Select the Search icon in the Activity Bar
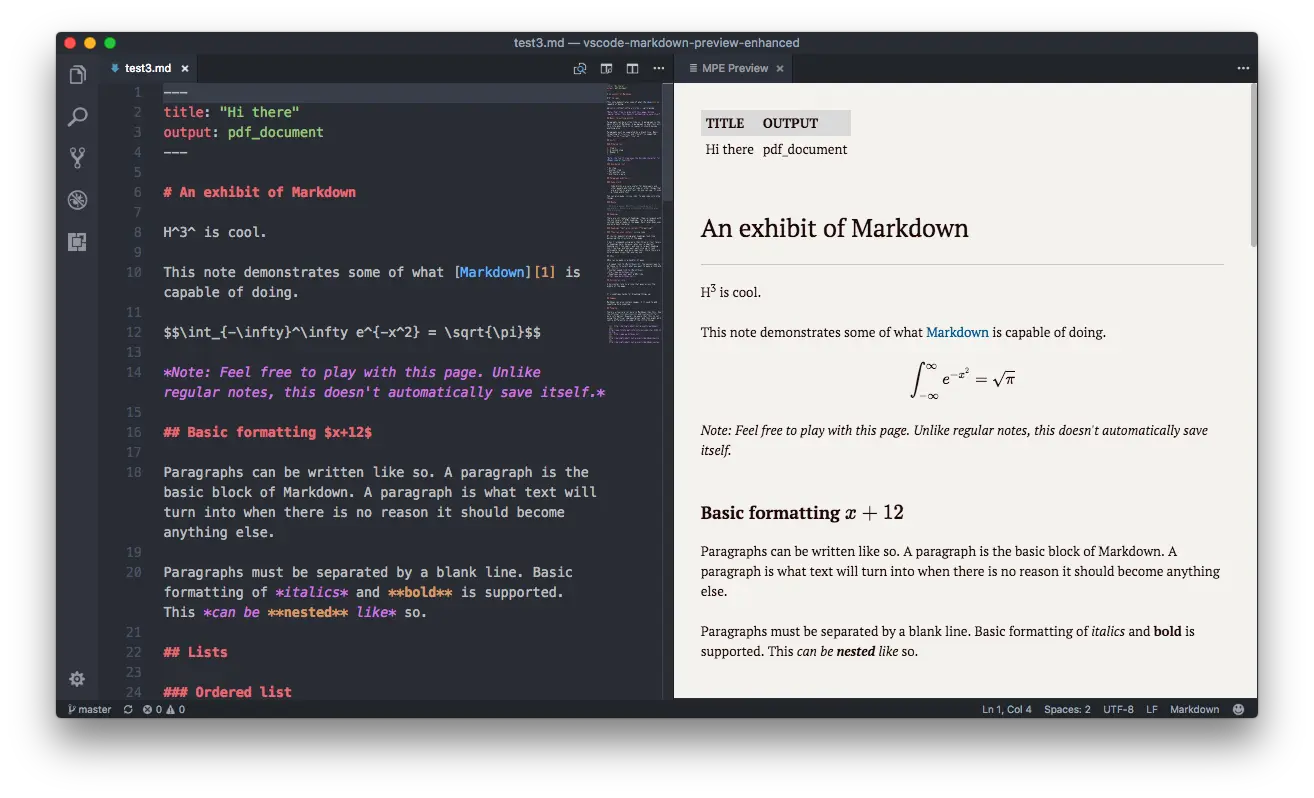 (77, 116)
